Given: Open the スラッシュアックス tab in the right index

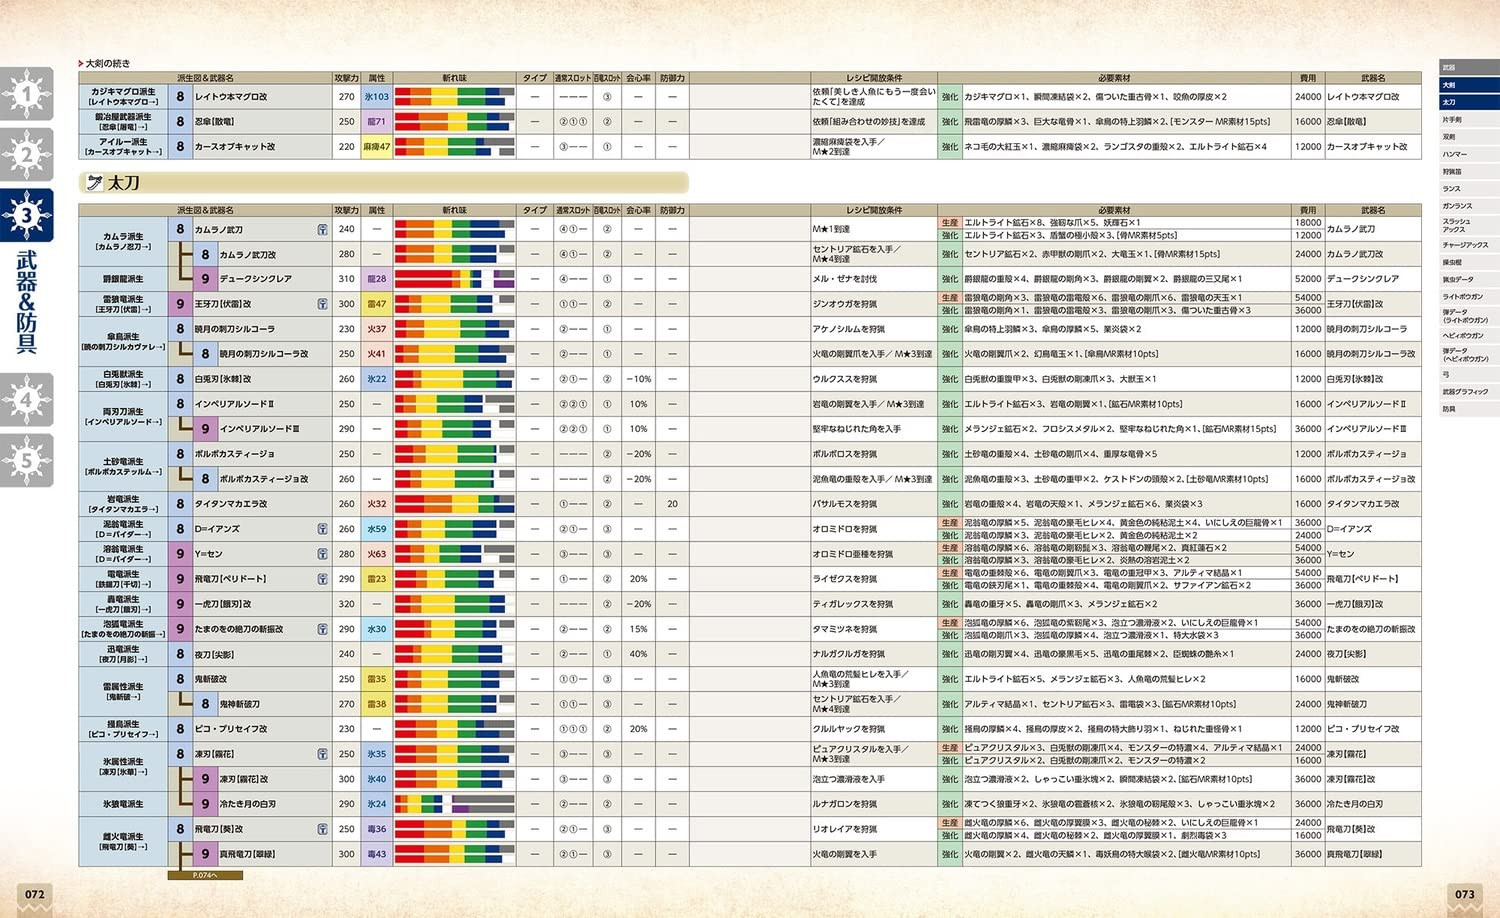Looking at the screenshot, I should (x=1469, y=225).
